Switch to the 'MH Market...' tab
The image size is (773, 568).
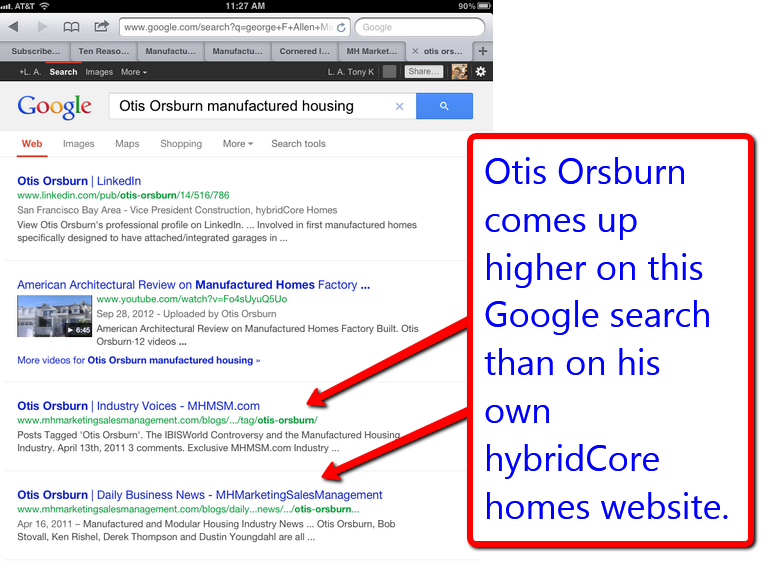[x=372, y=51]
